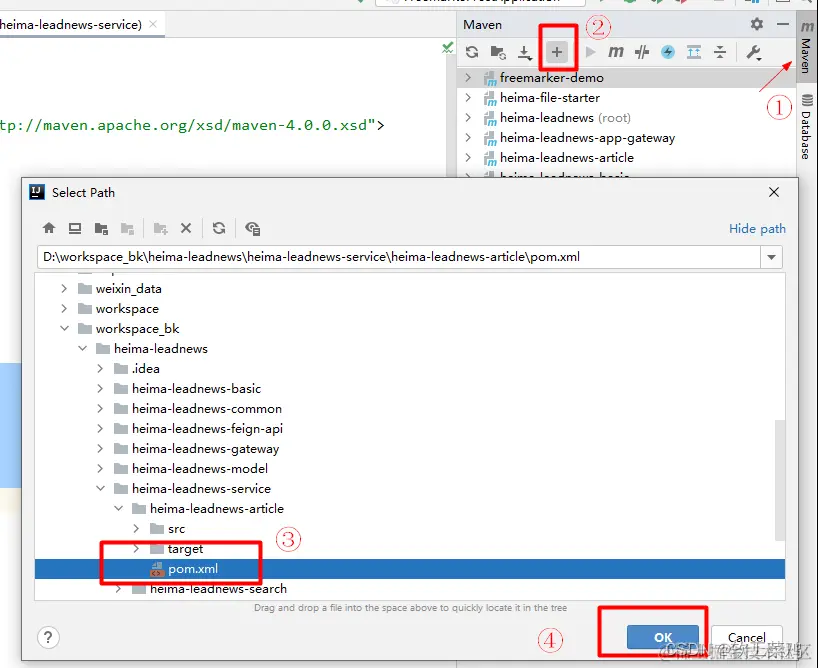Refresh file tree icon in dialog

[x=219, y=228]
